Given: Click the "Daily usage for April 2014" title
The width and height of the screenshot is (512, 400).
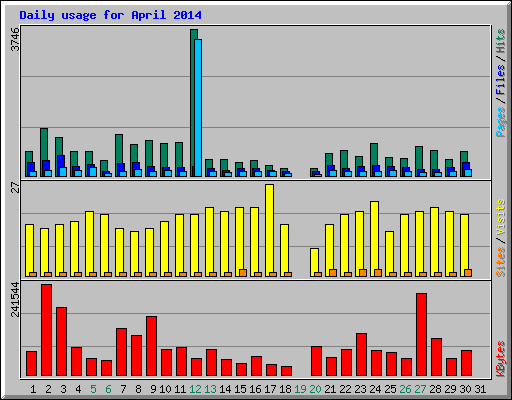Looking at the screenshot, I should (x=110, y=15).
